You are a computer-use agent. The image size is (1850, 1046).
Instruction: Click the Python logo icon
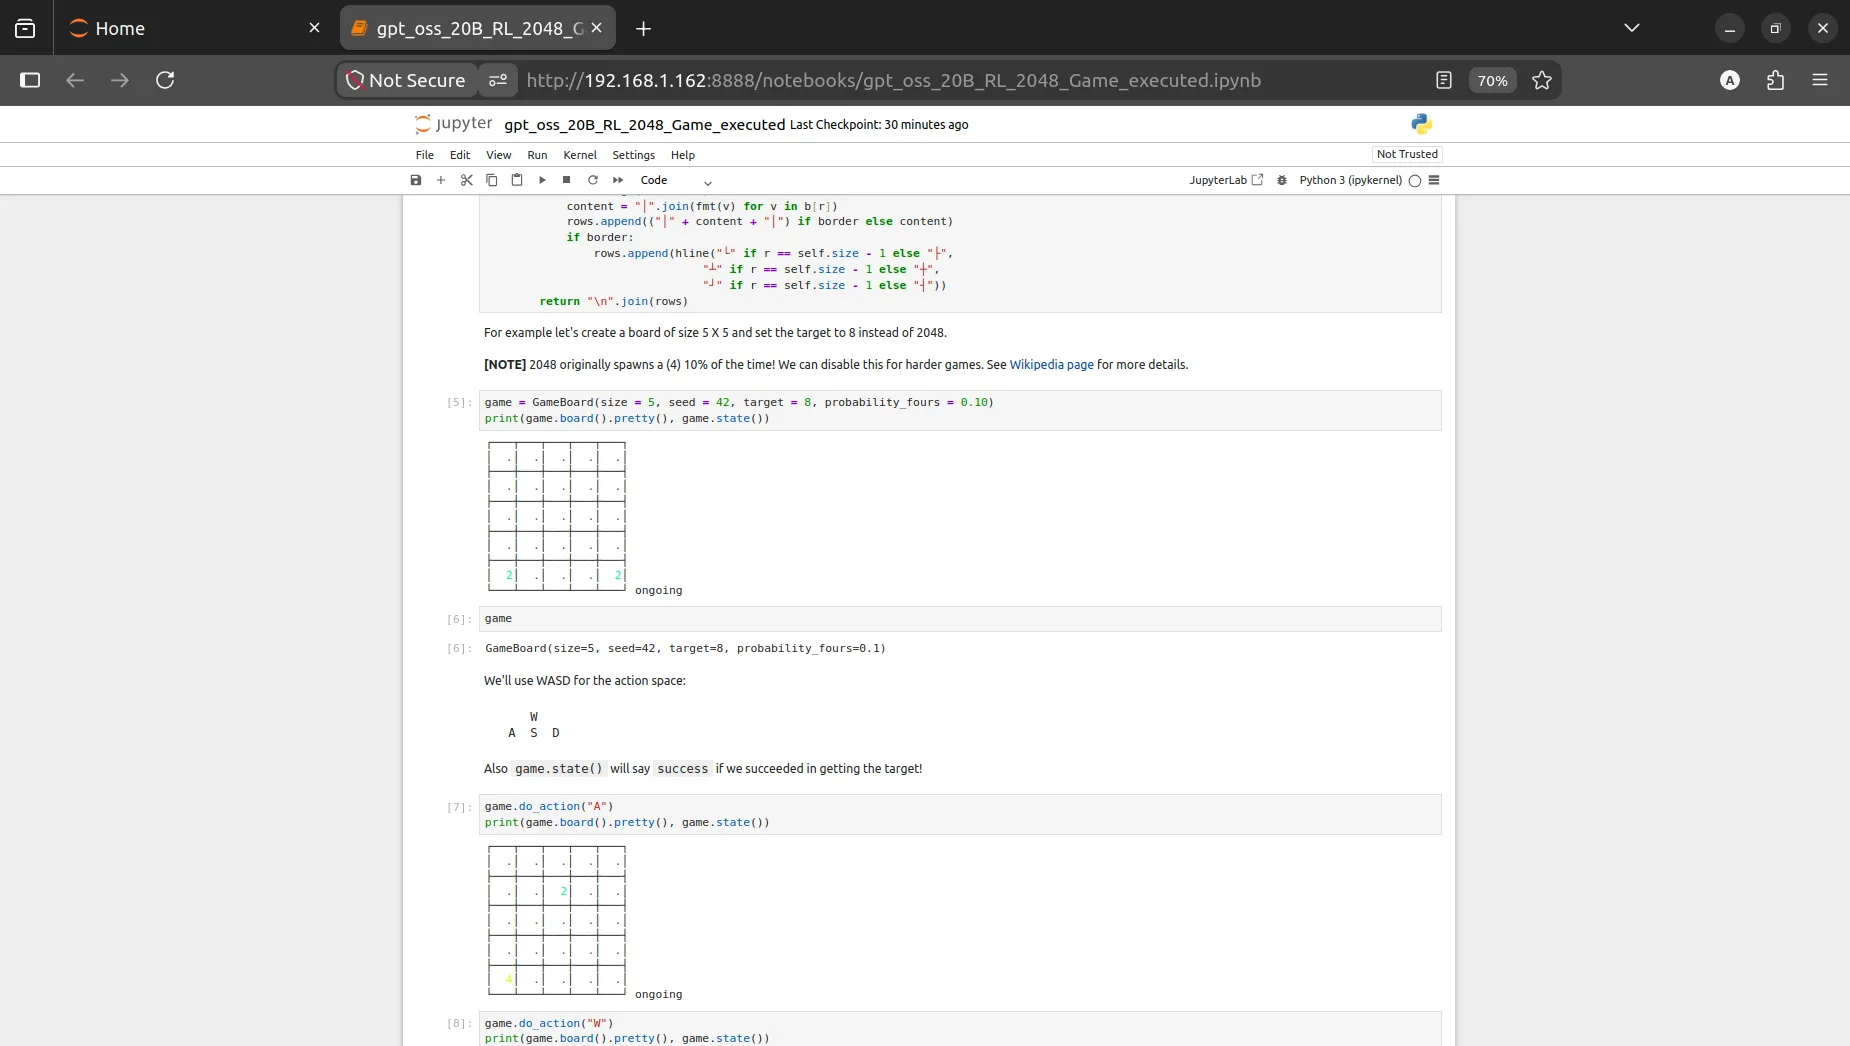point(1421,124)
